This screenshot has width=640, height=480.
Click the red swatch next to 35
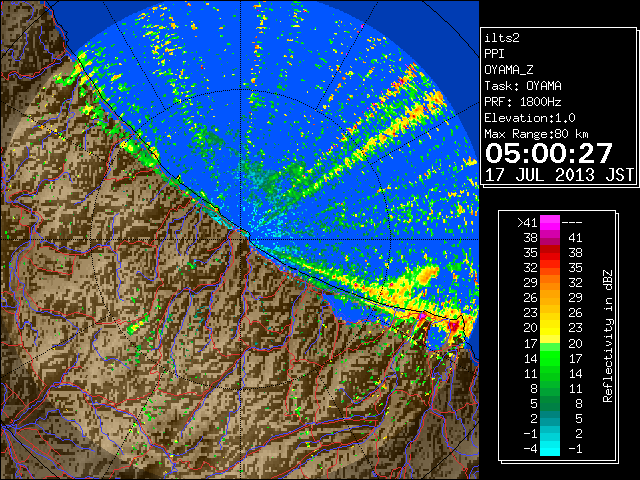(550, 252)
